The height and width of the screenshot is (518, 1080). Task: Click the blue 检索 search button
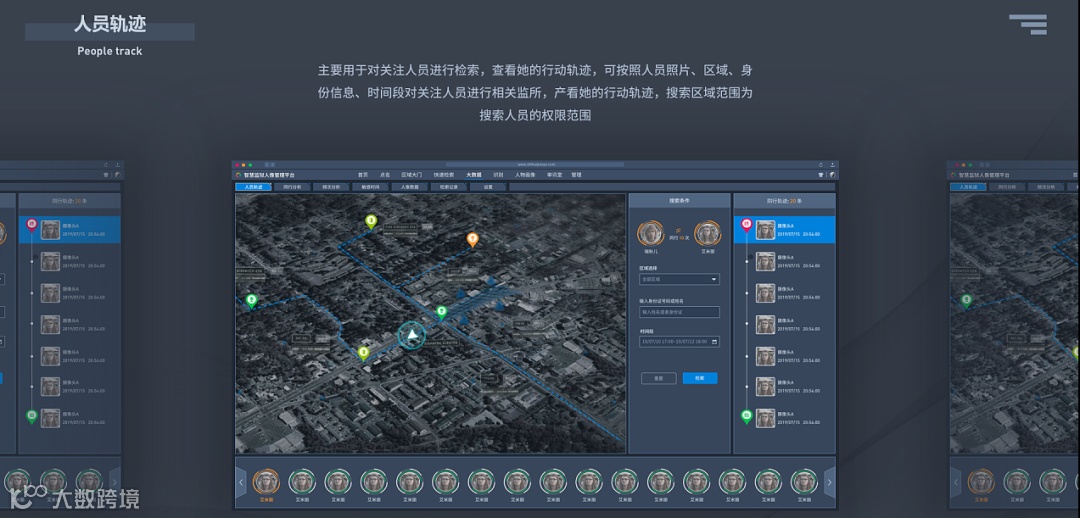tap(700, 378)
